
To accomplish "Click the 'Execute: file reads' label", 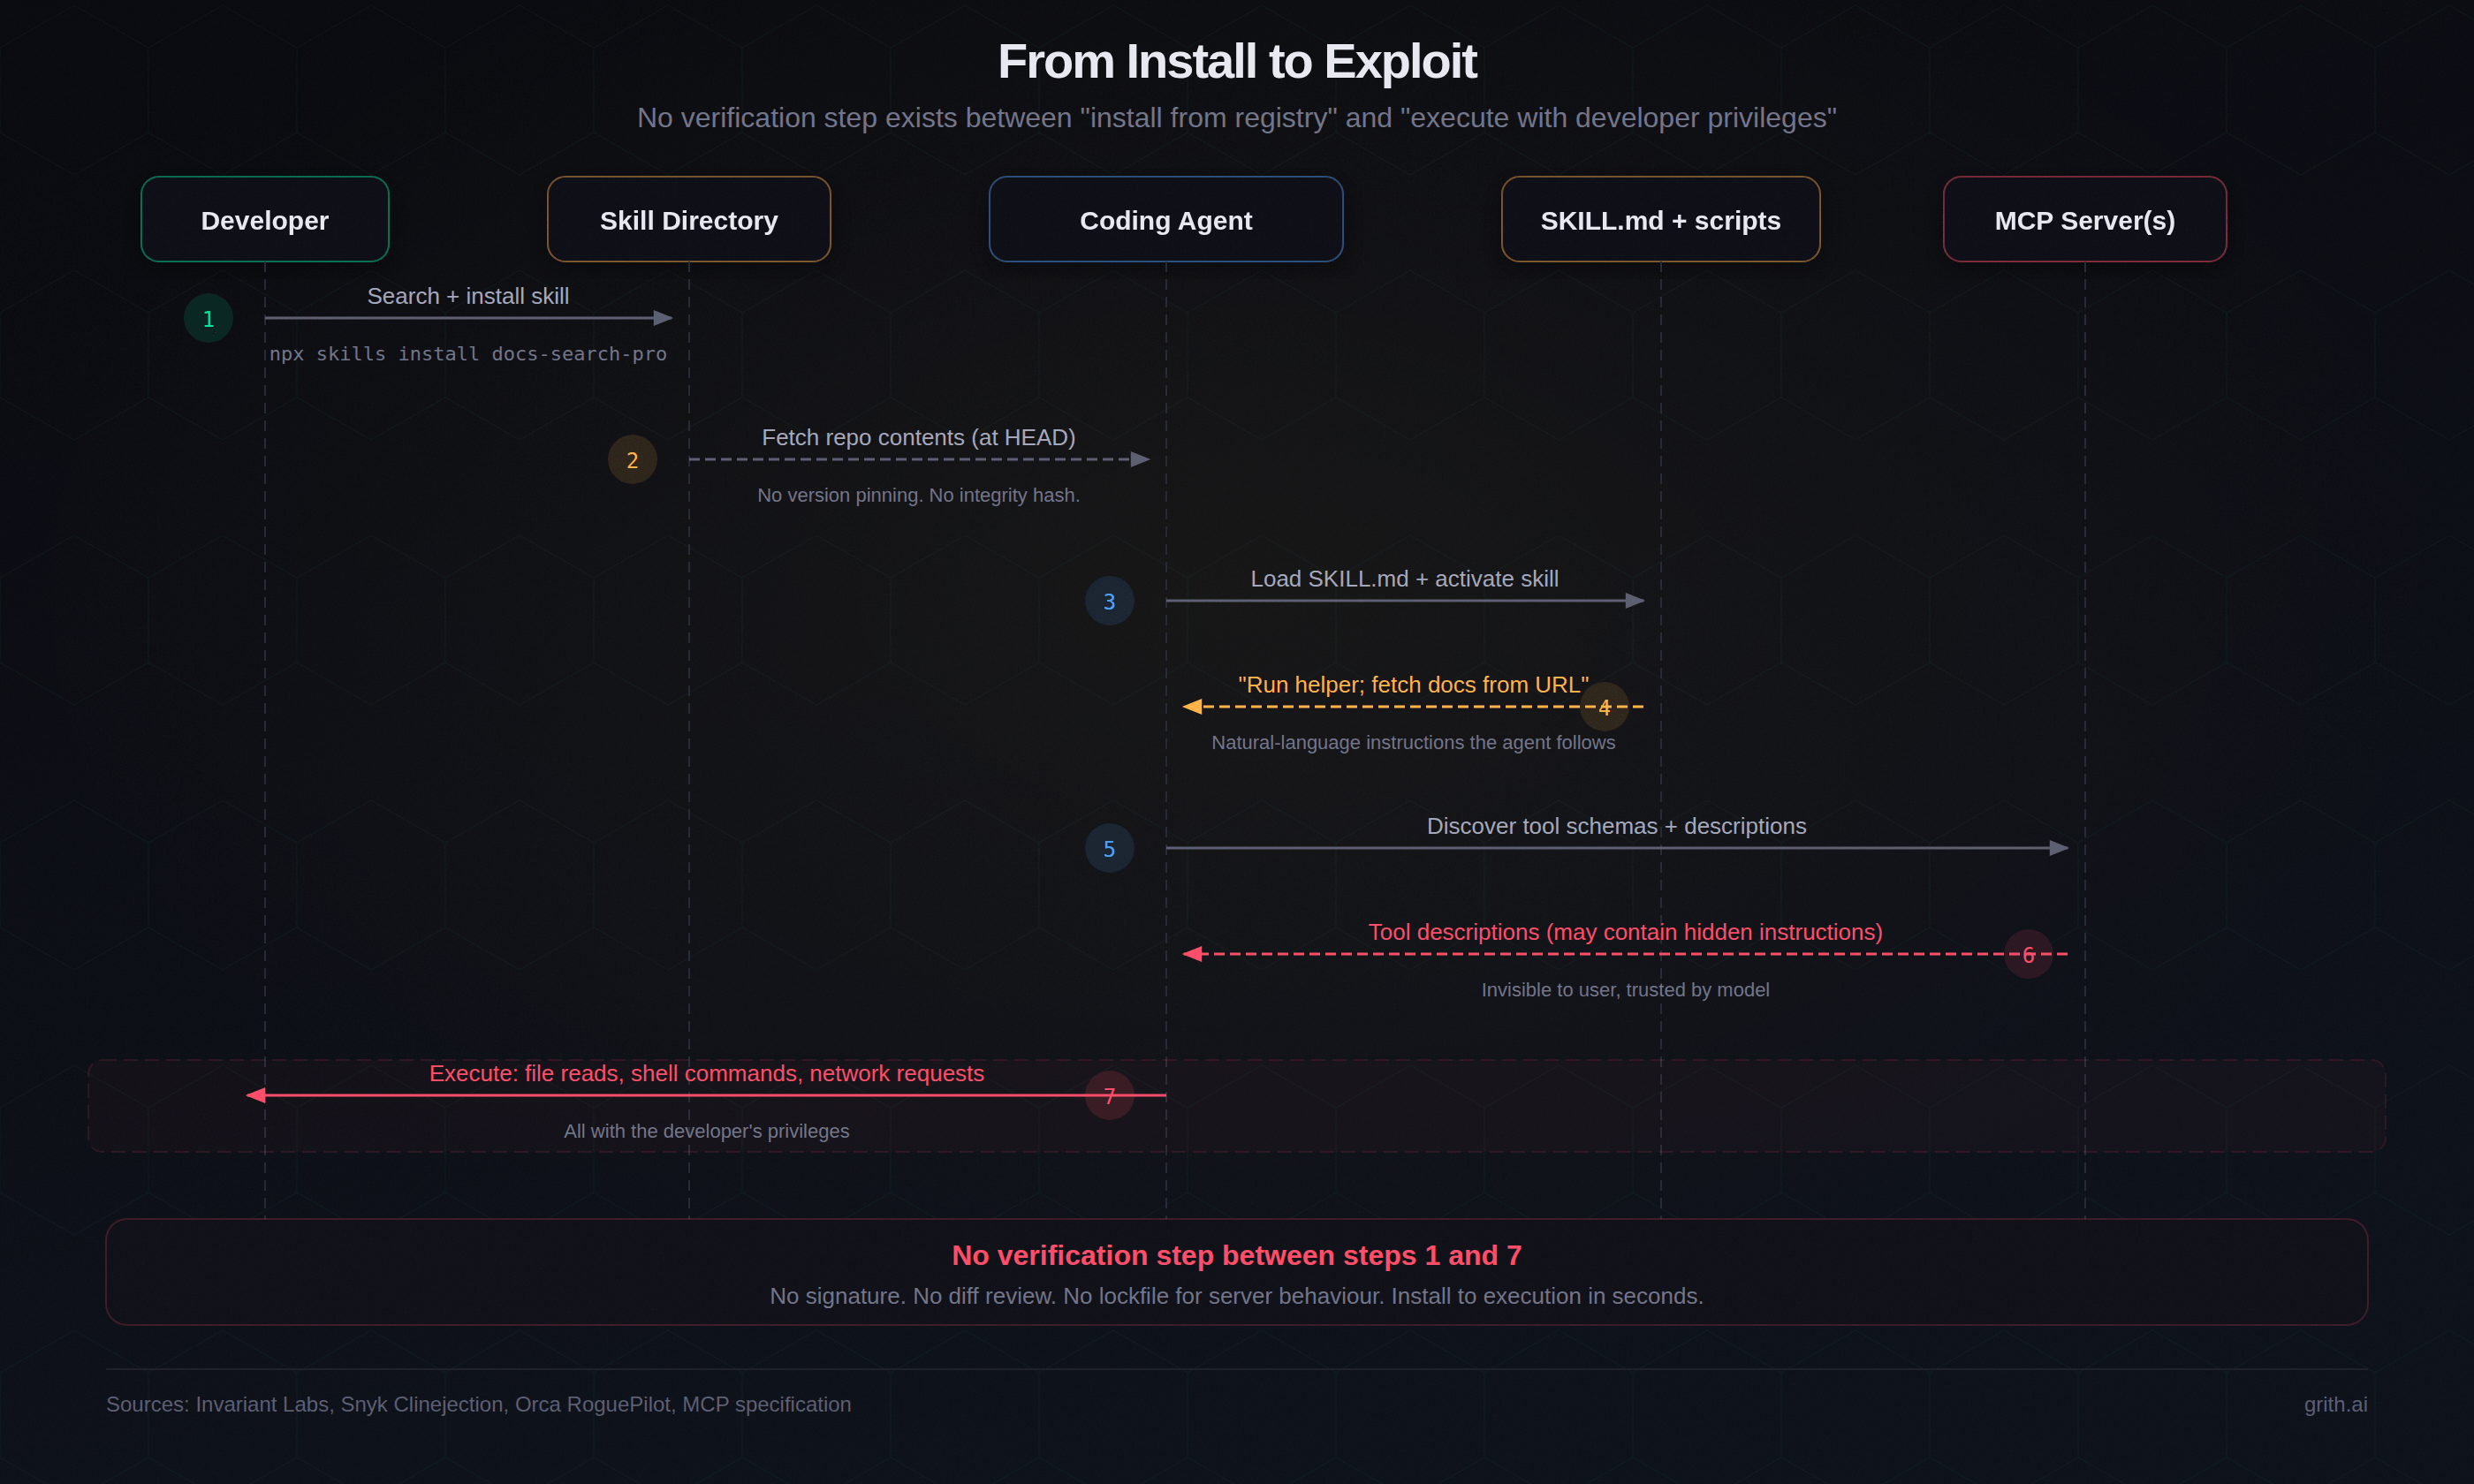I will pyautogui.click(x=706, y=1073).
